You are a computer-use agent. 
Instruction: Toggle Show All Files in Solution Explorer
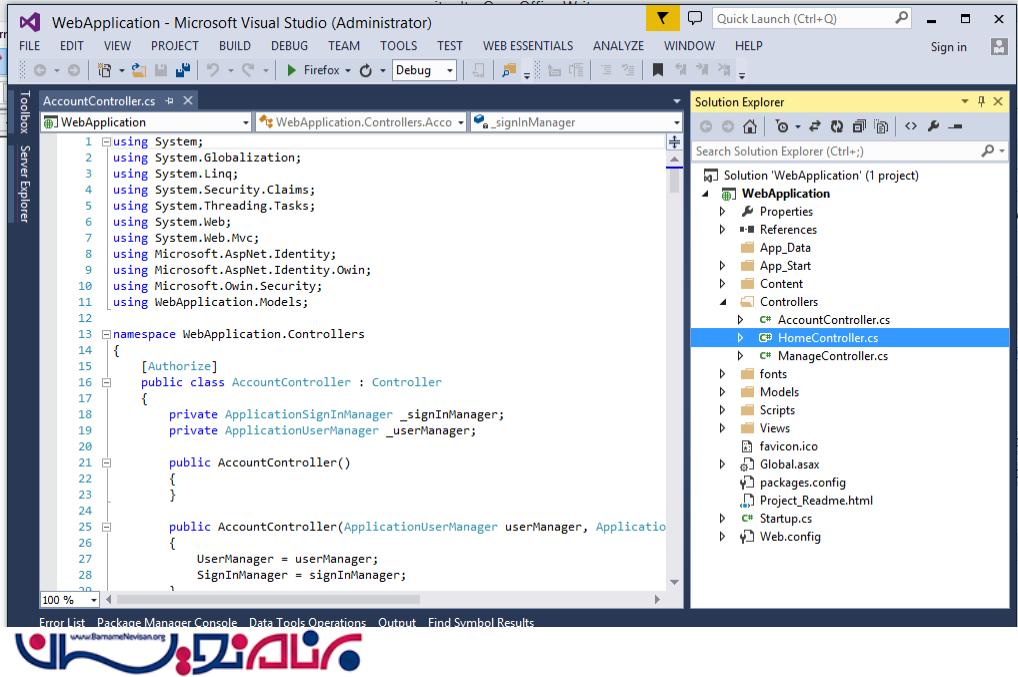pos(881,126)
